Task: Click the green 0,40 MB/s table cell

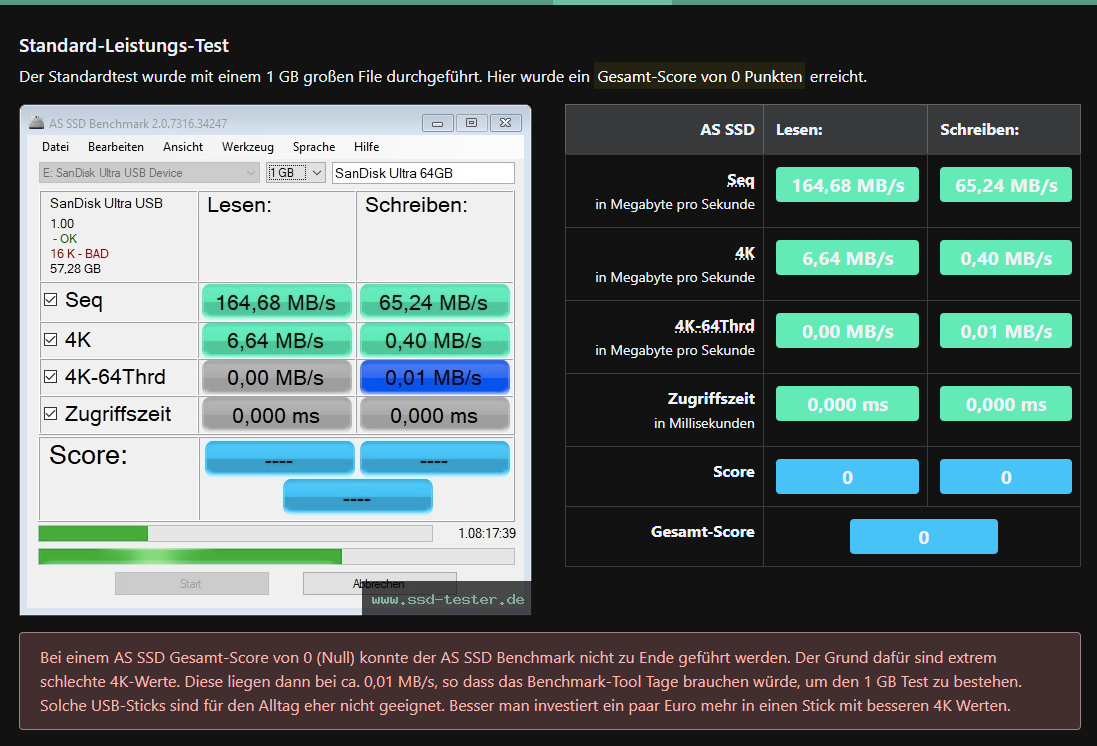Action: 1005,258
